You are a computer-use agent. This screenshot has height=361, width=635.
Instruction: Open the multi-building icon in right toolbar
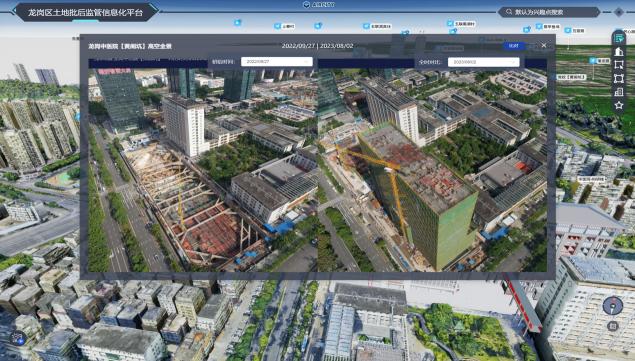619,92
